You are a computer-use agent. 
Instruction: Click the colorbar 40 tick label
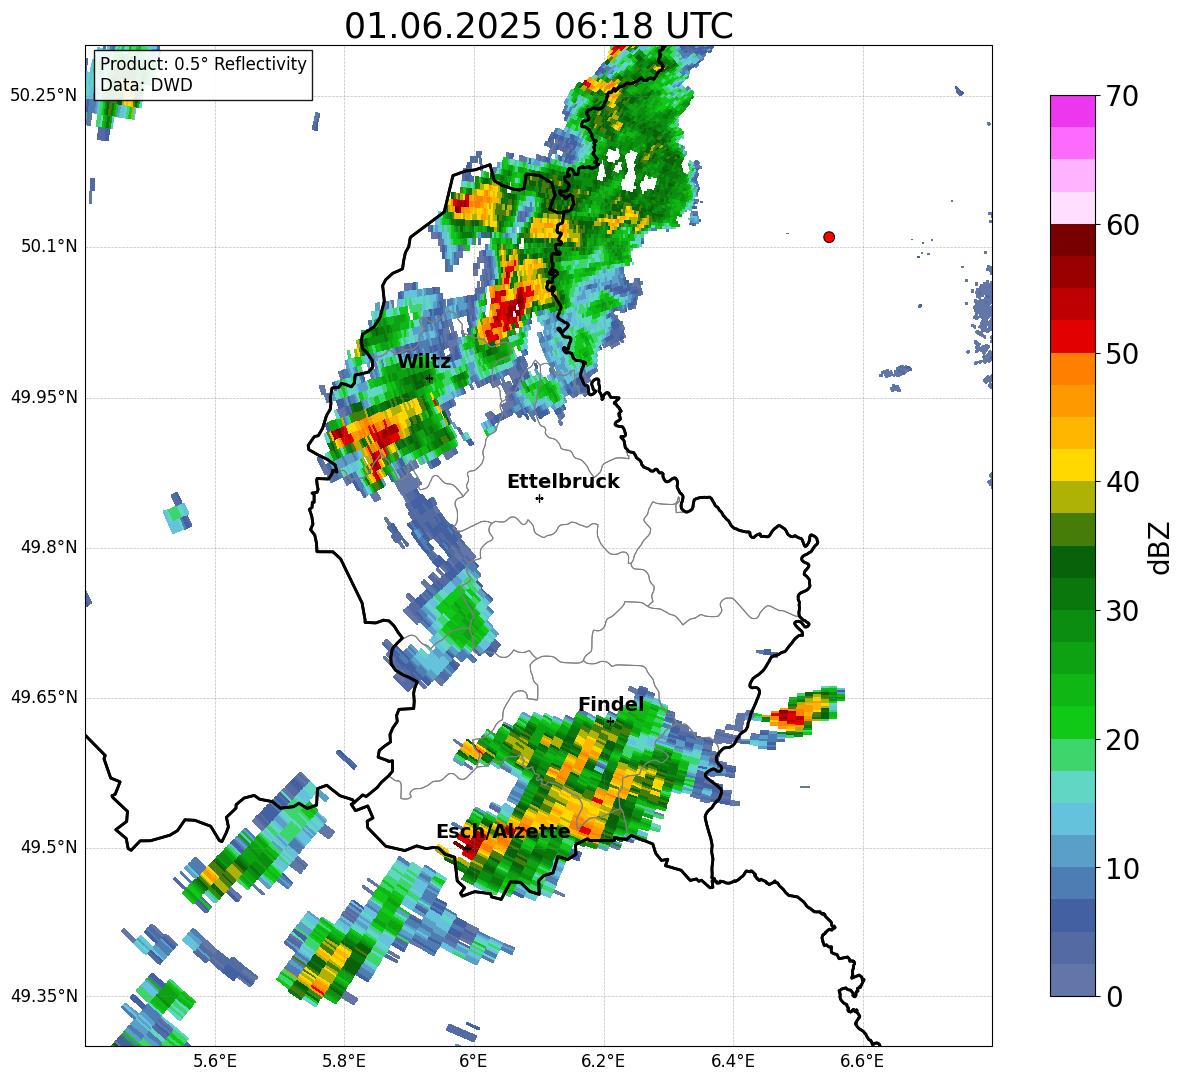click(1122, 482)
